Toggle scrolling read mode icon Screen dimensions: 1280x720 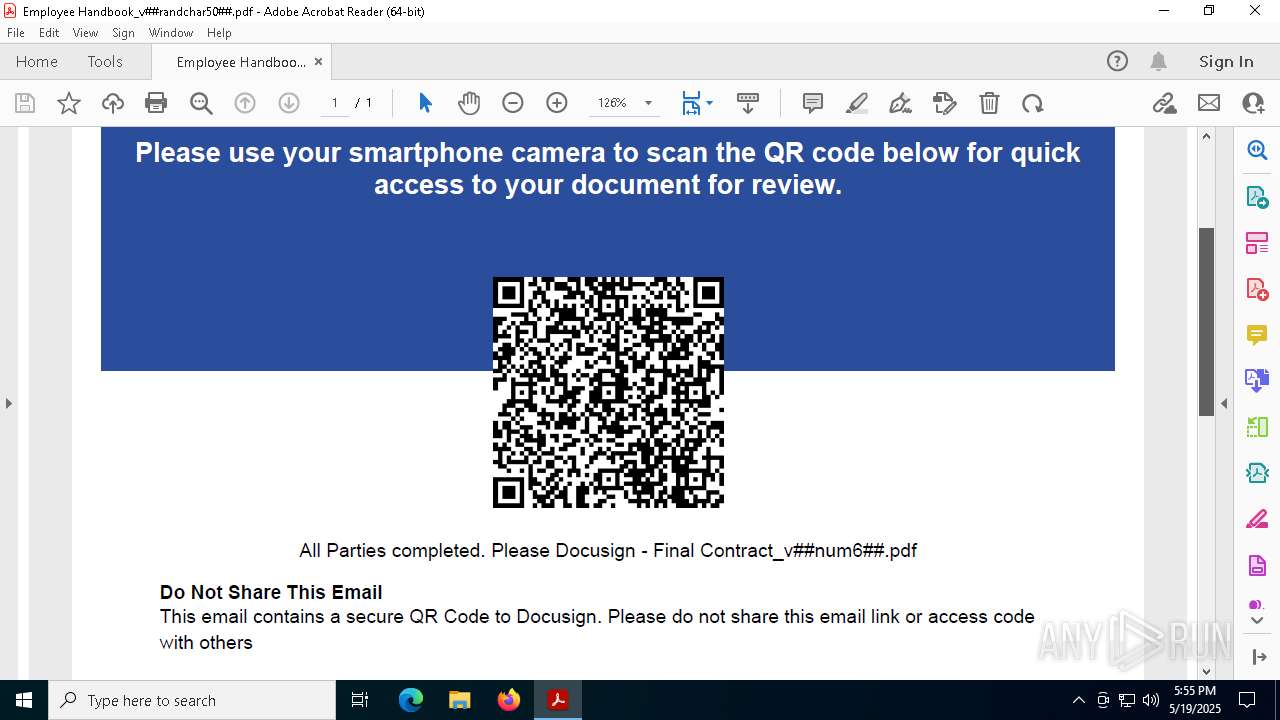[x=748, y=103]
